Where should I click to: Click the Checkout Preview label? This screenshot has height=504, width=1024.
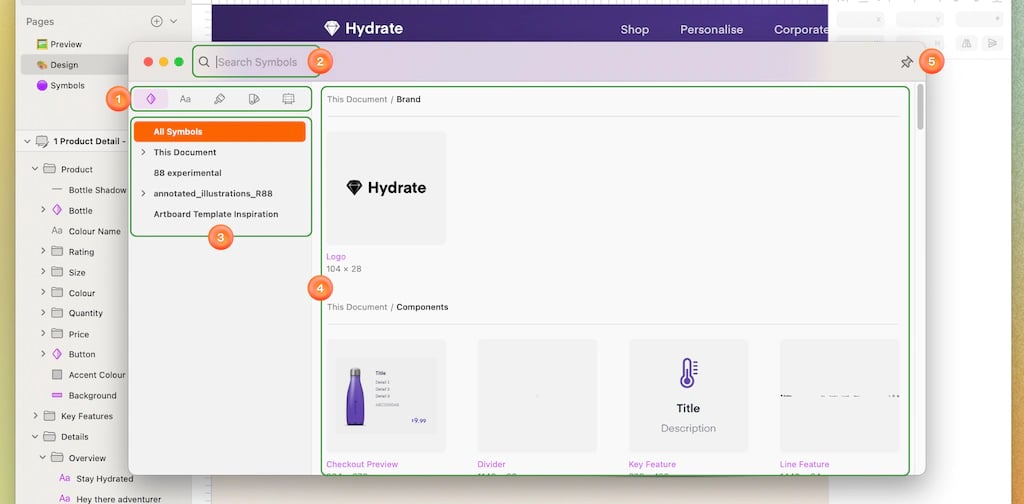coord(362,464)
